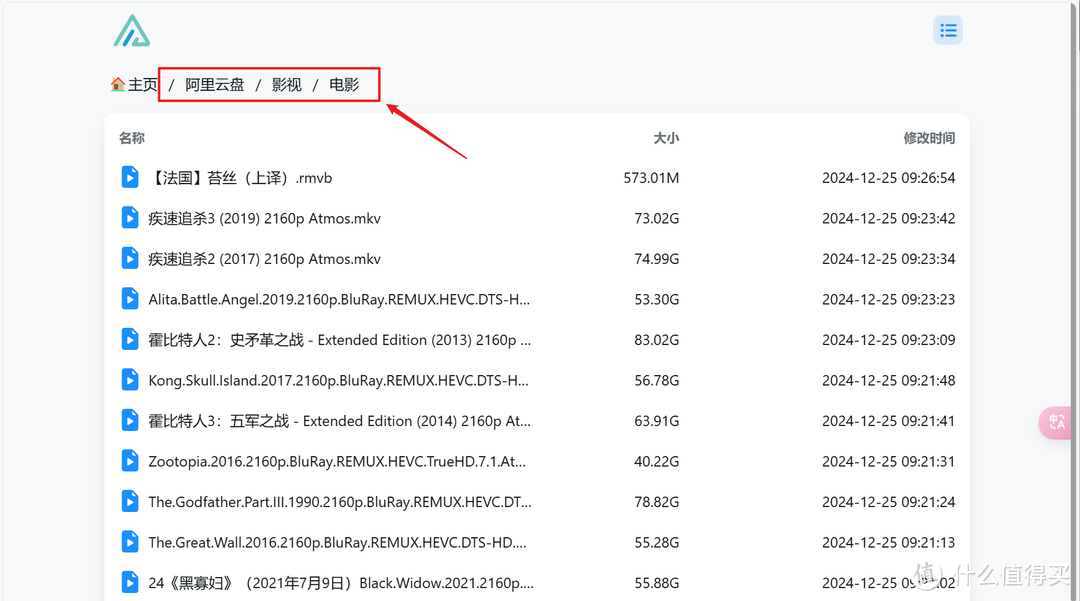Open the 电影 breadcrumb entry
This screenshot has width=1080, height=601.
[x=344, y=84]
